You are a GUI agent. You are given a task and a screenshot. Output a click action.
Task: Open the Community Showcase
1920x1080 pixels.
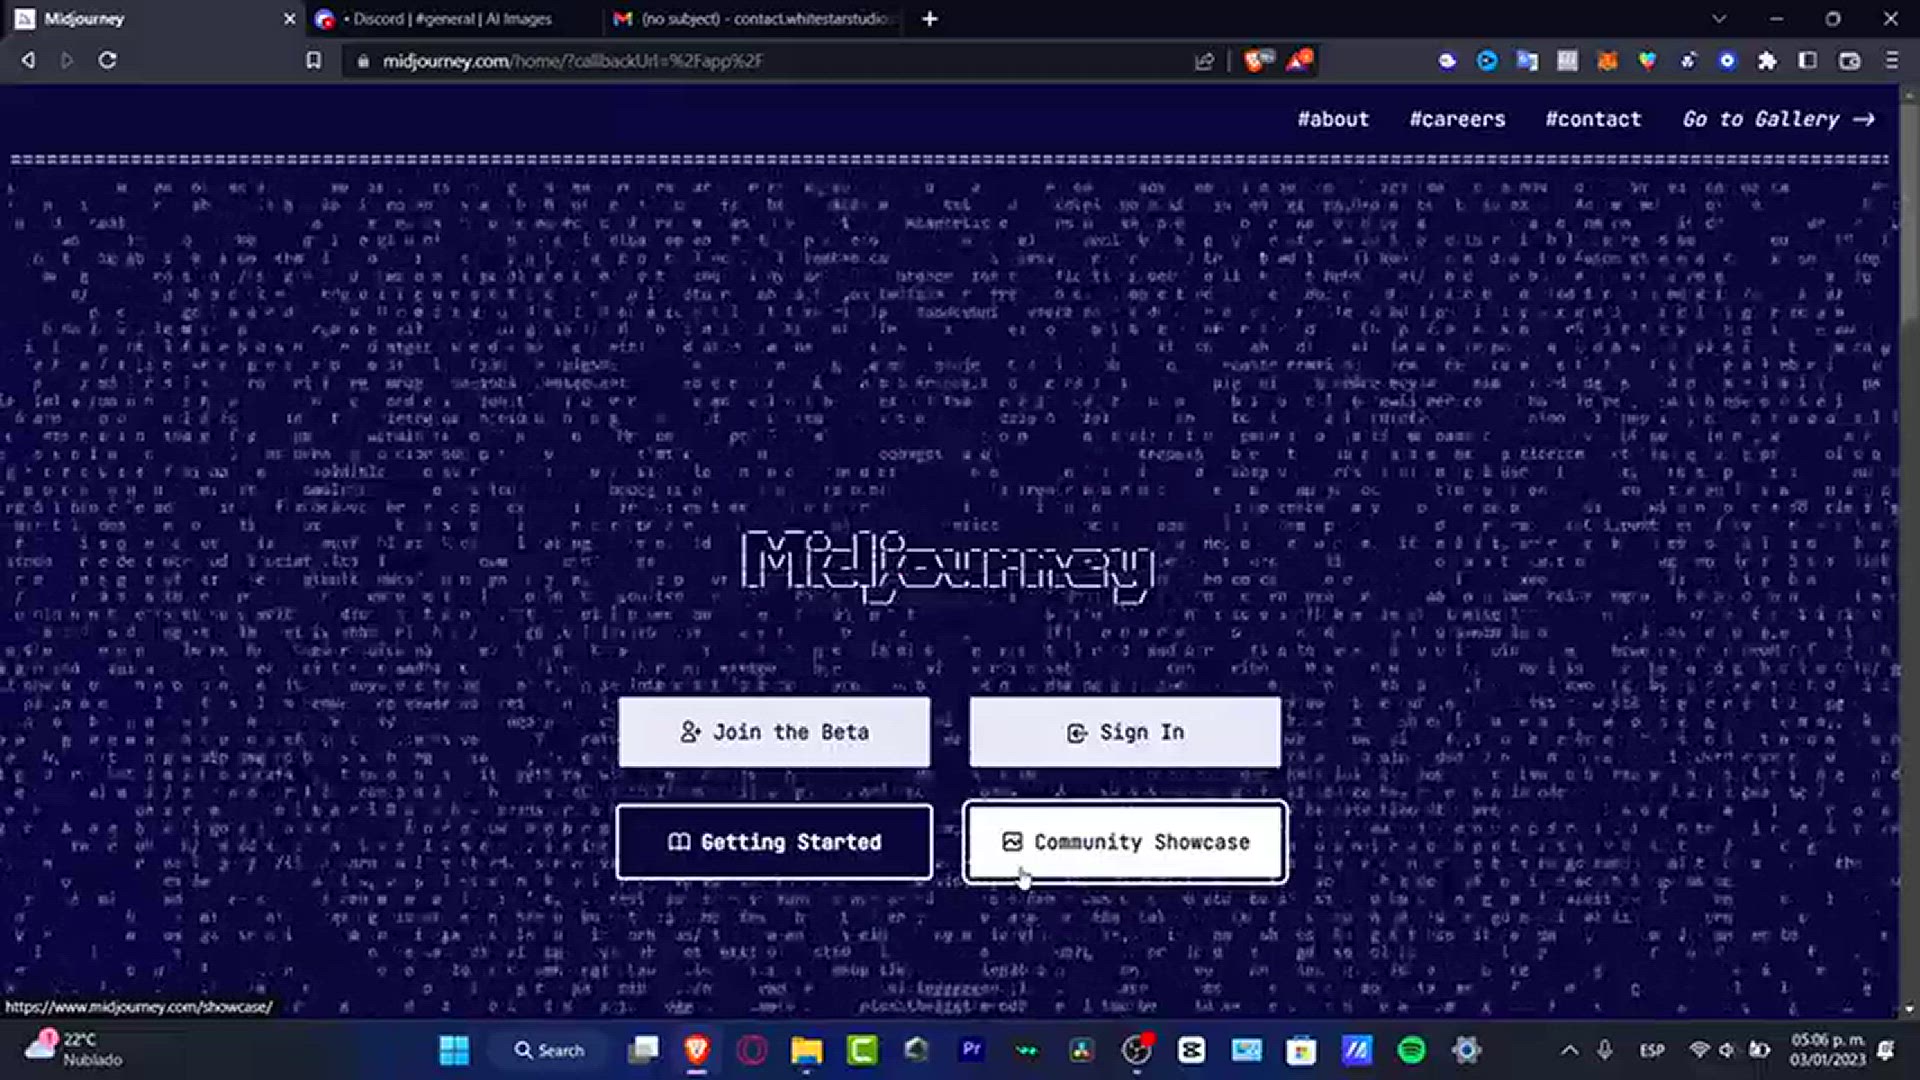tap(1125, 842)
